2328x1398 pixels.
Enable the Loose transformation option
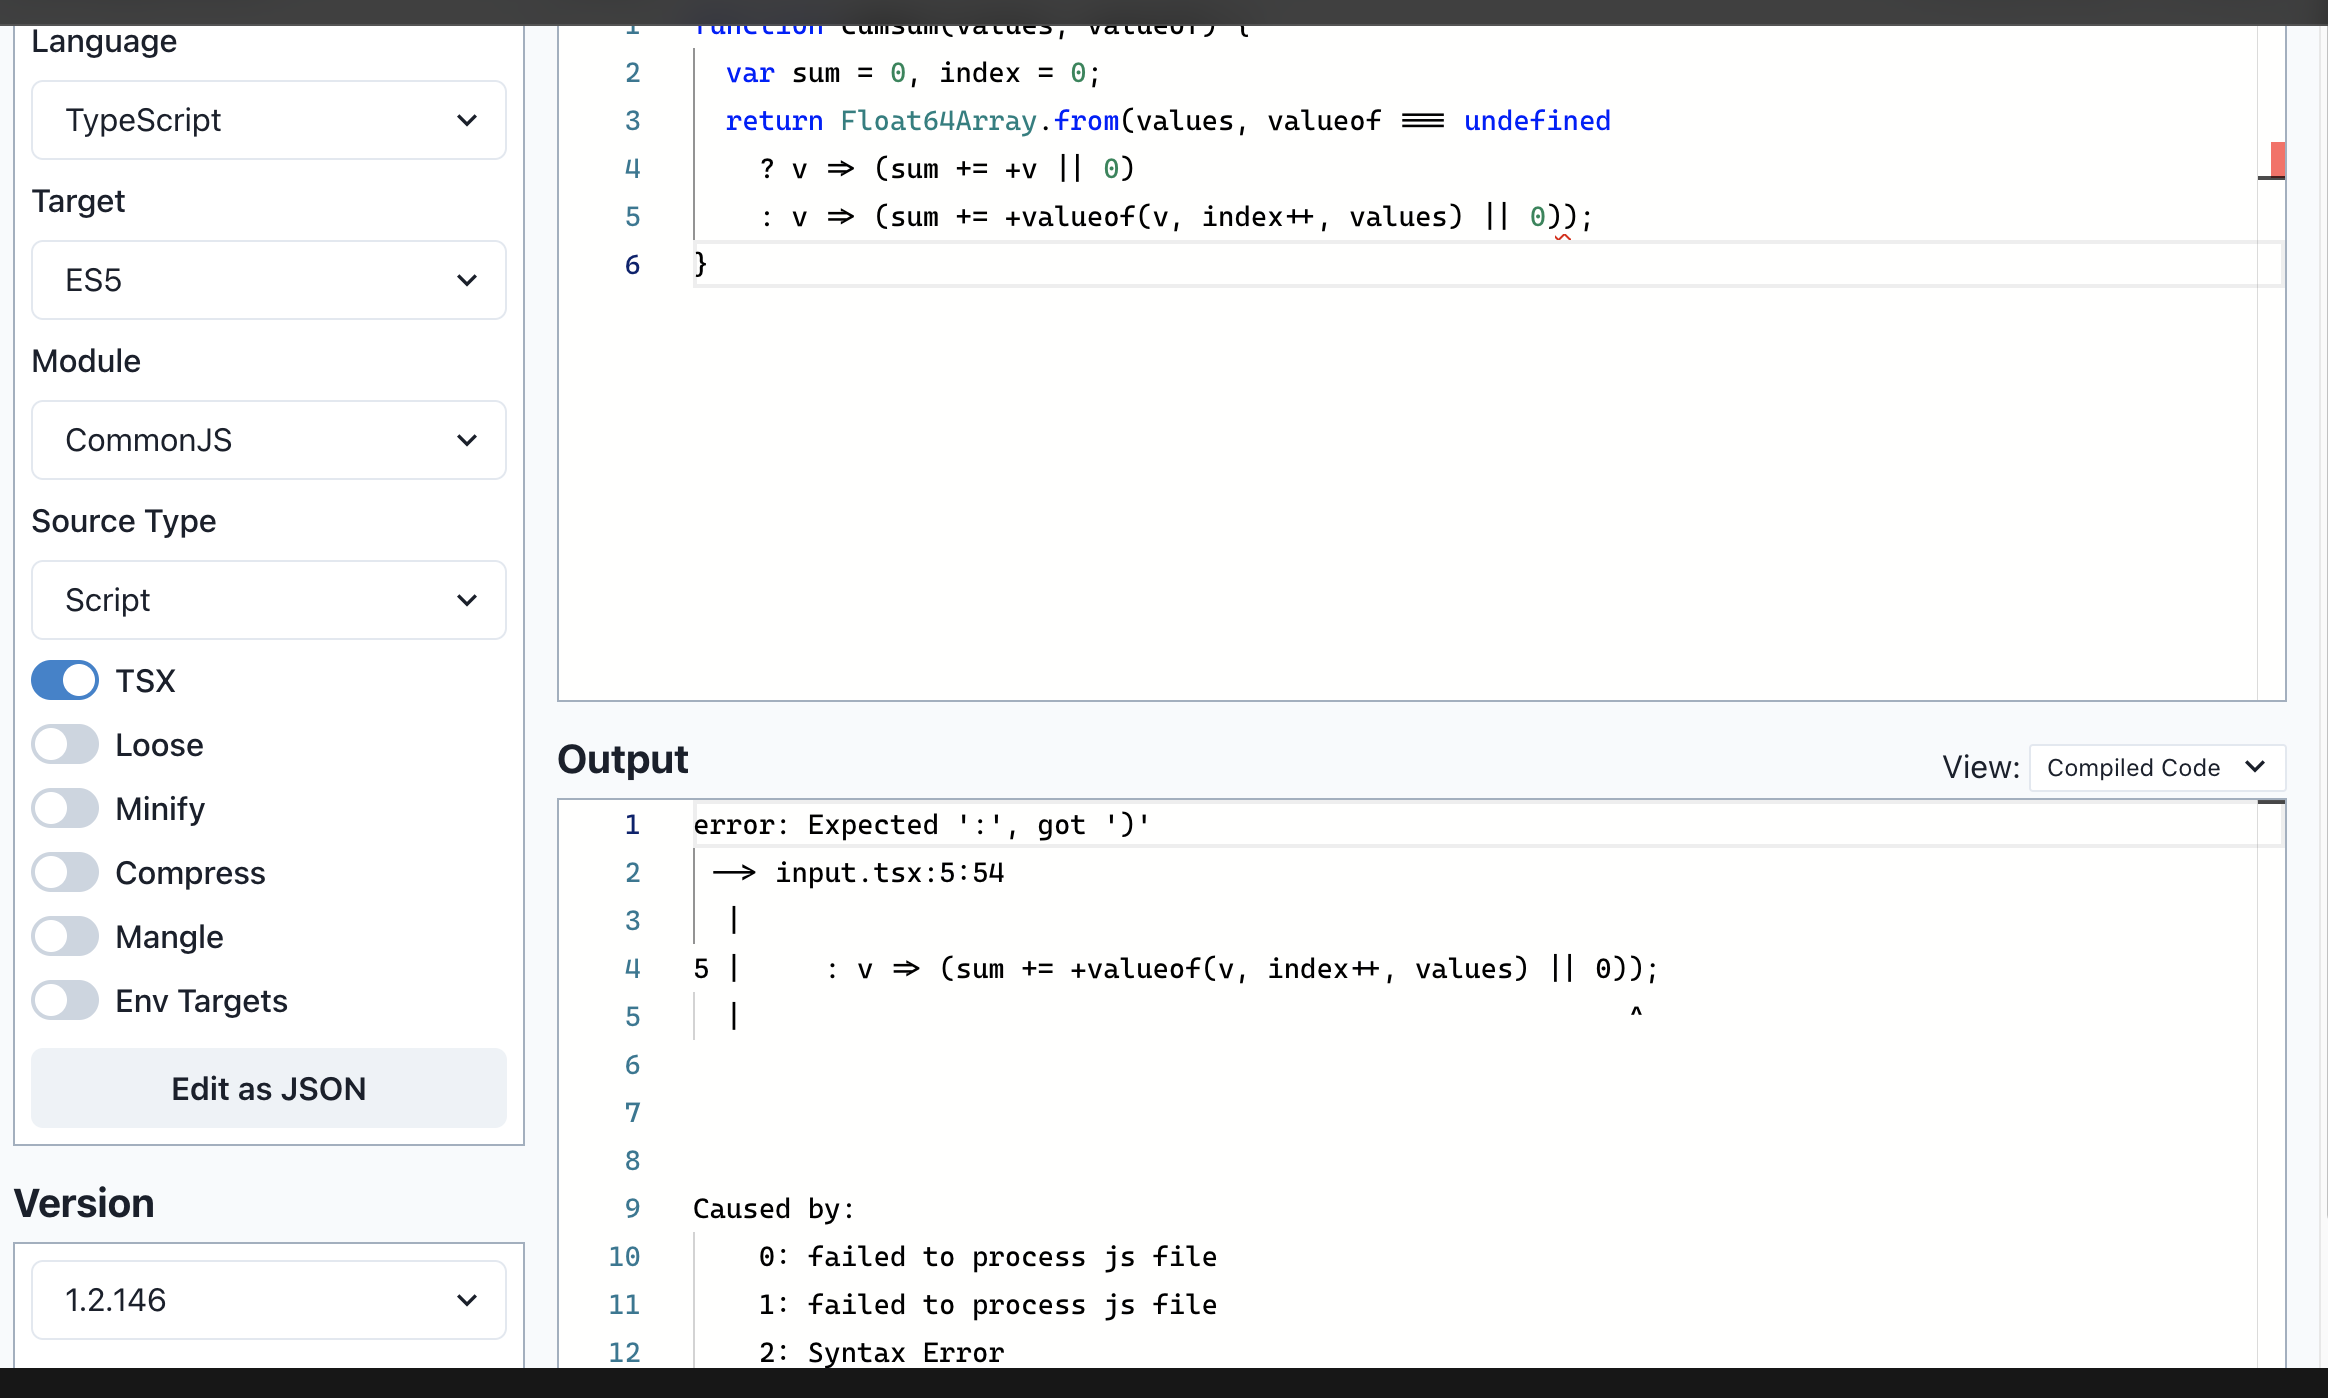pos(64,744)
